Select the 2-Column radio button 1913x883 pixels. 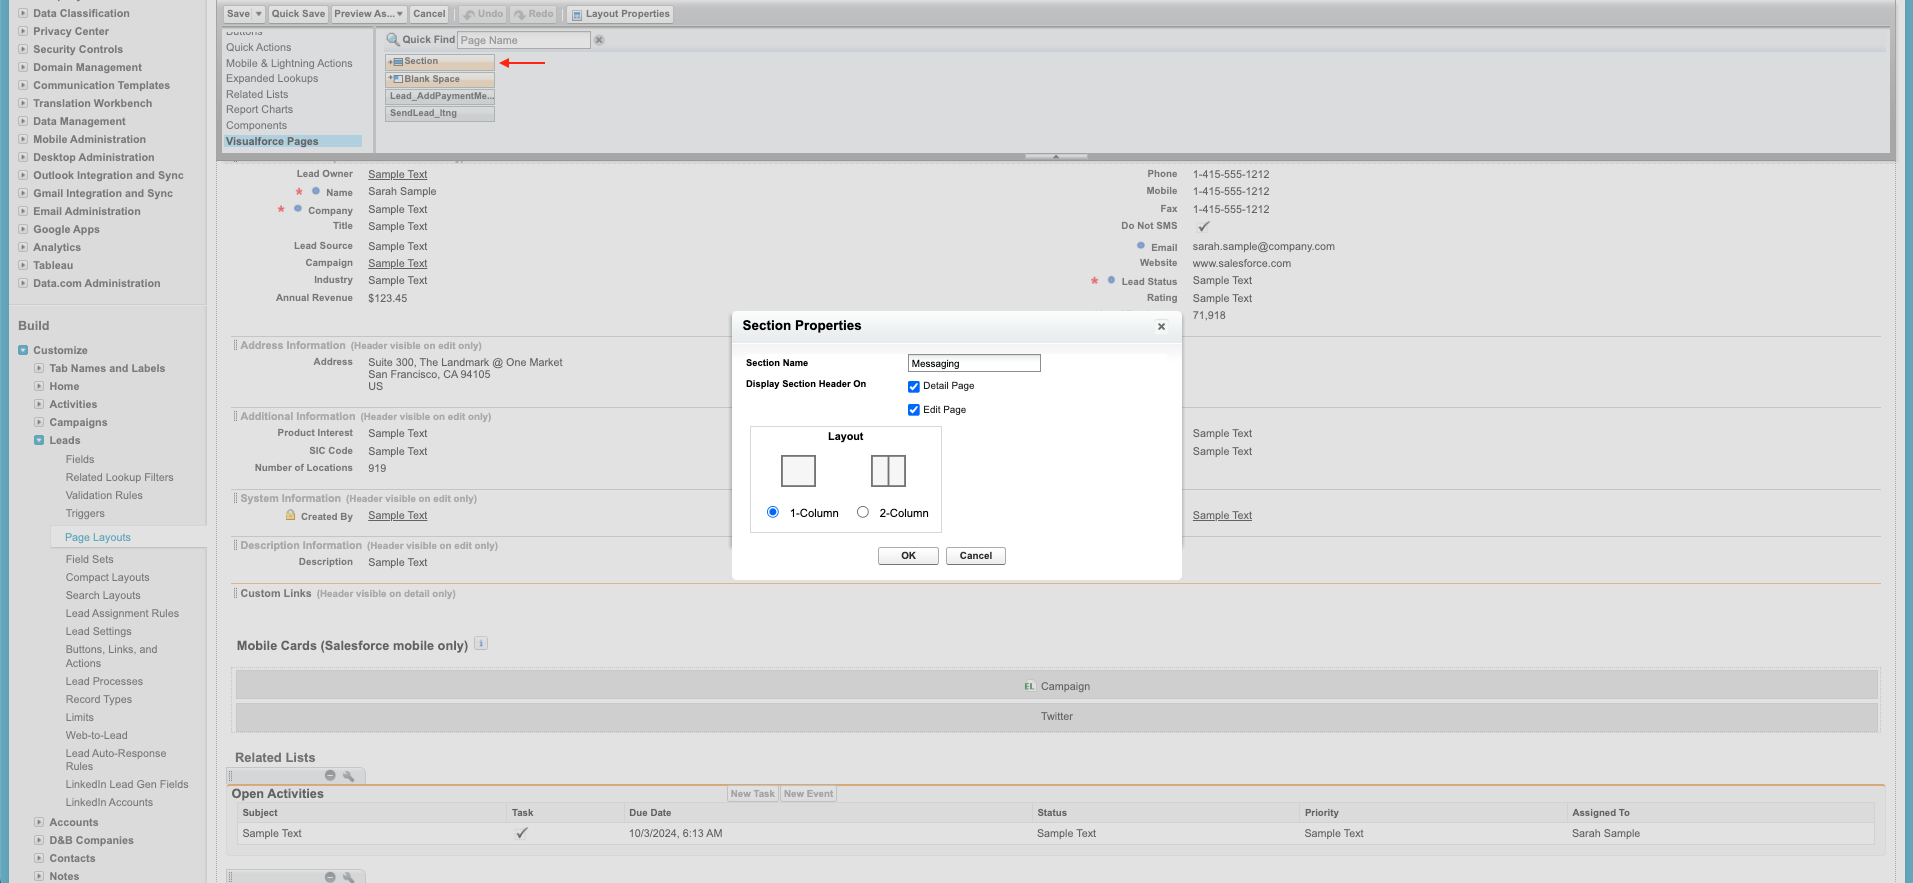point(863,512)
